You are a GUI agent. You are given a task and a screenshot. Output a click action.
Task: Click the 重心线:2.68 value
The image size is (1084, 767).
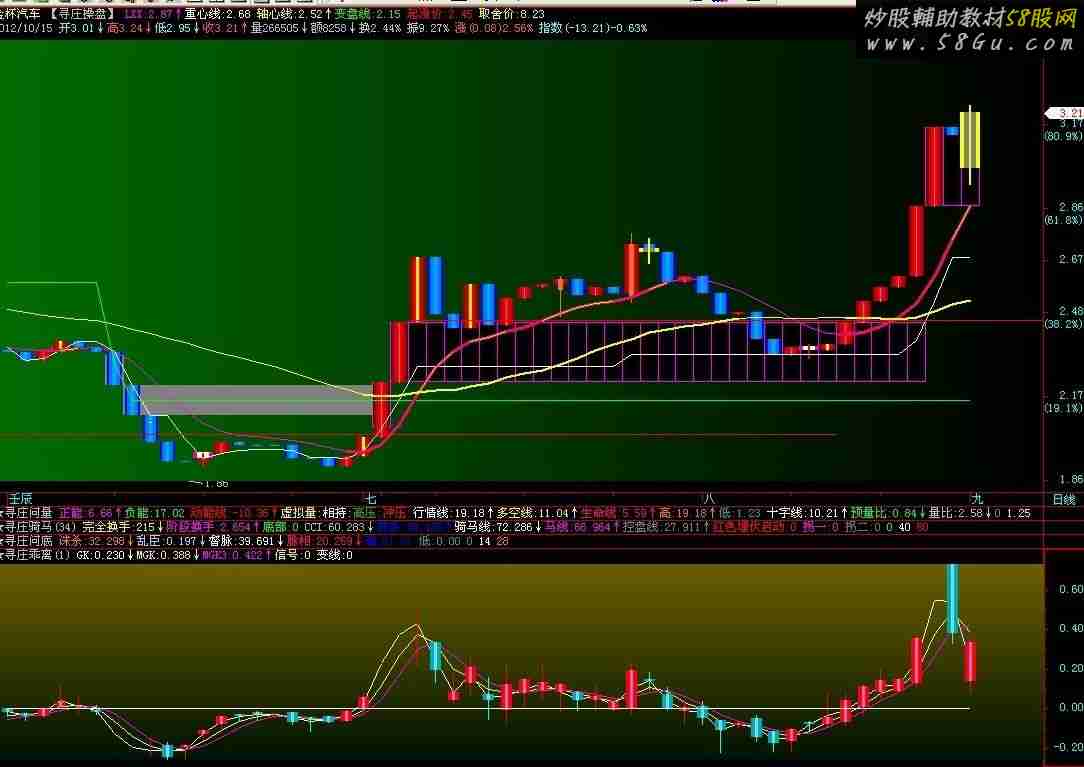217,14
